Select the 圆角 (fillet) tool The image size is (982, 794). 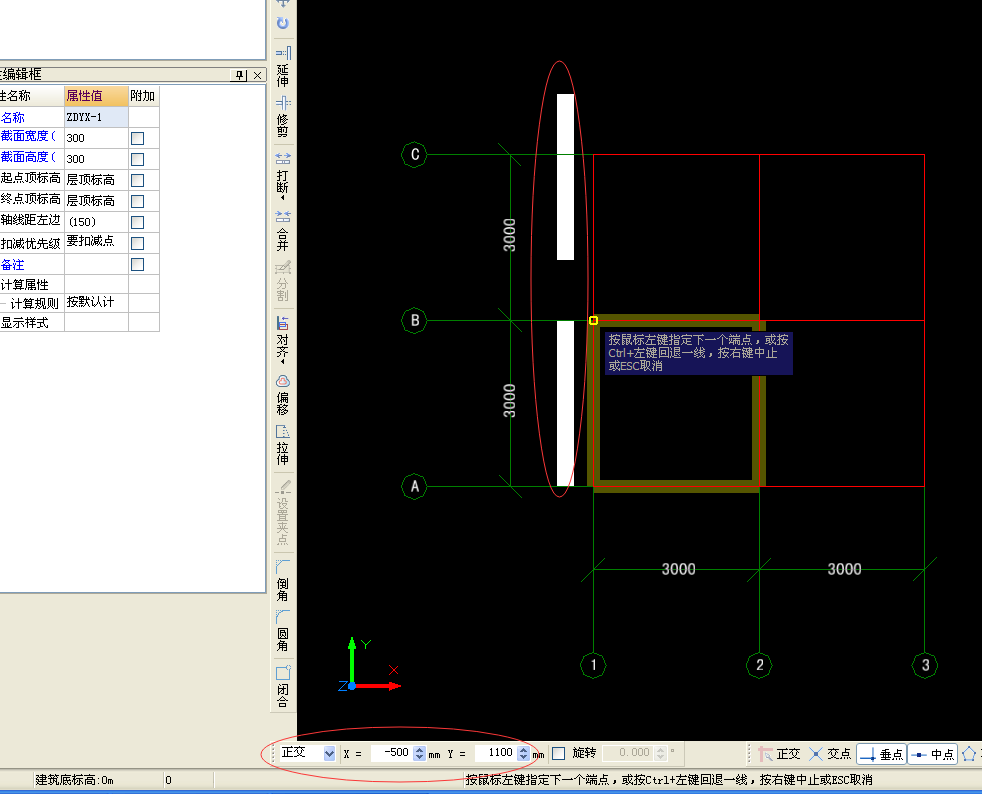coord(283,631)
